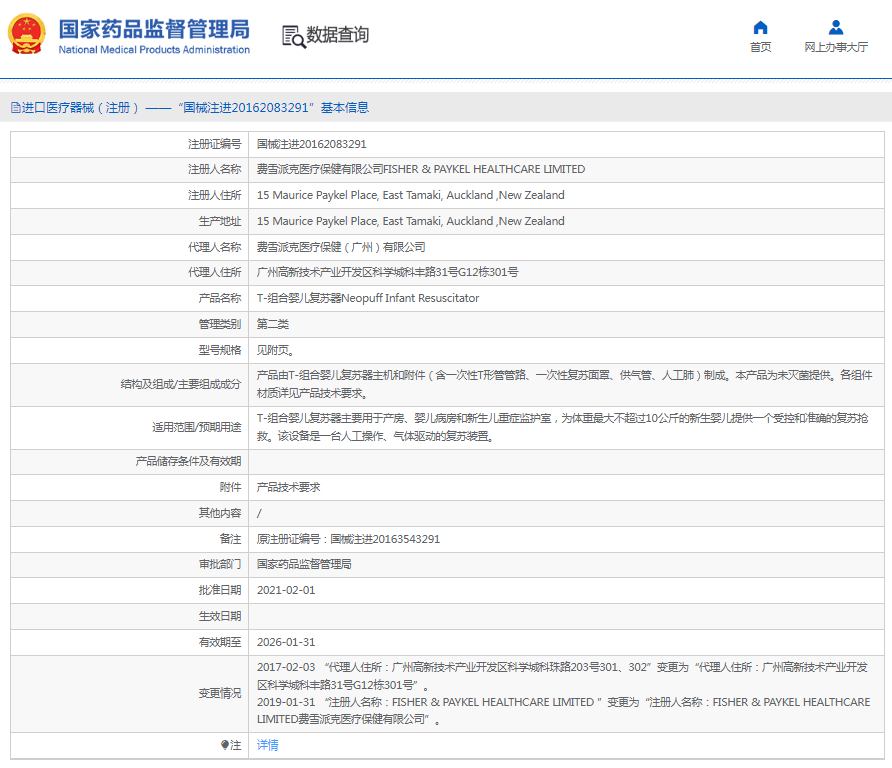
Task: Click 附件 value 产品技术要求
Action: pyautogui.click(x=288, y=487)
